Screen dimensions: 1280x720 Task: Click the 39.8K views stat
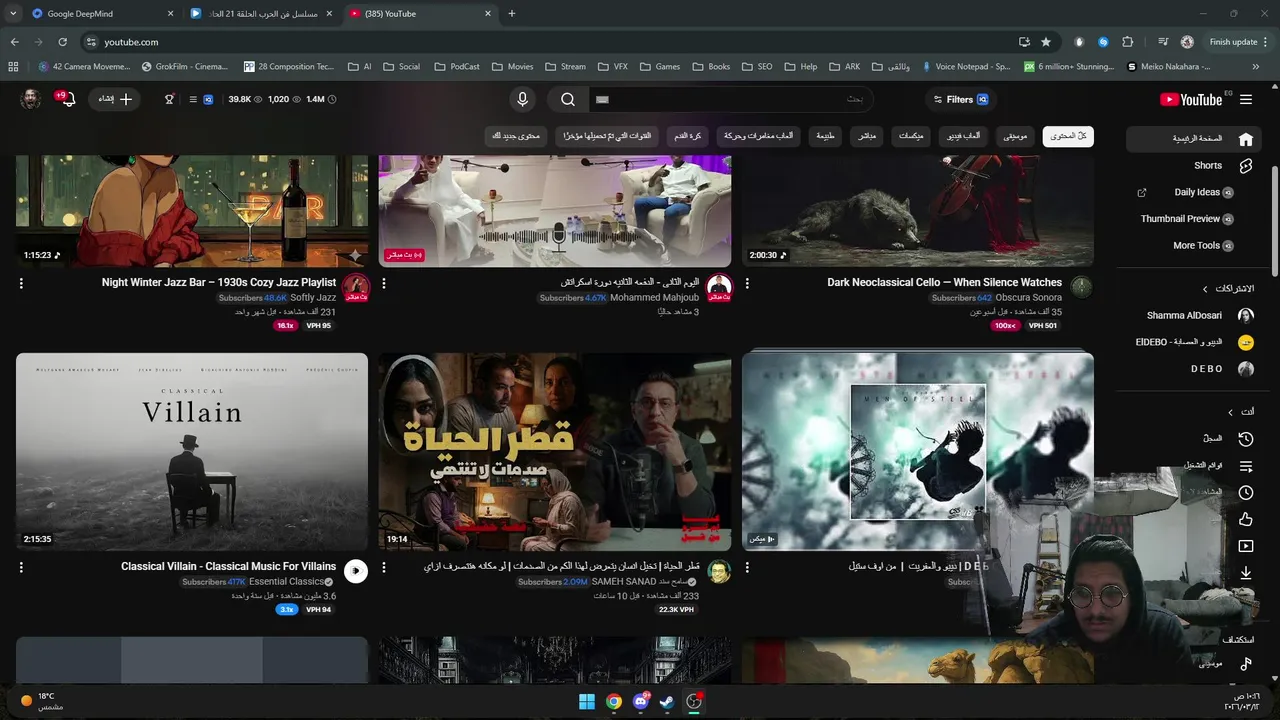pos(245,99)
